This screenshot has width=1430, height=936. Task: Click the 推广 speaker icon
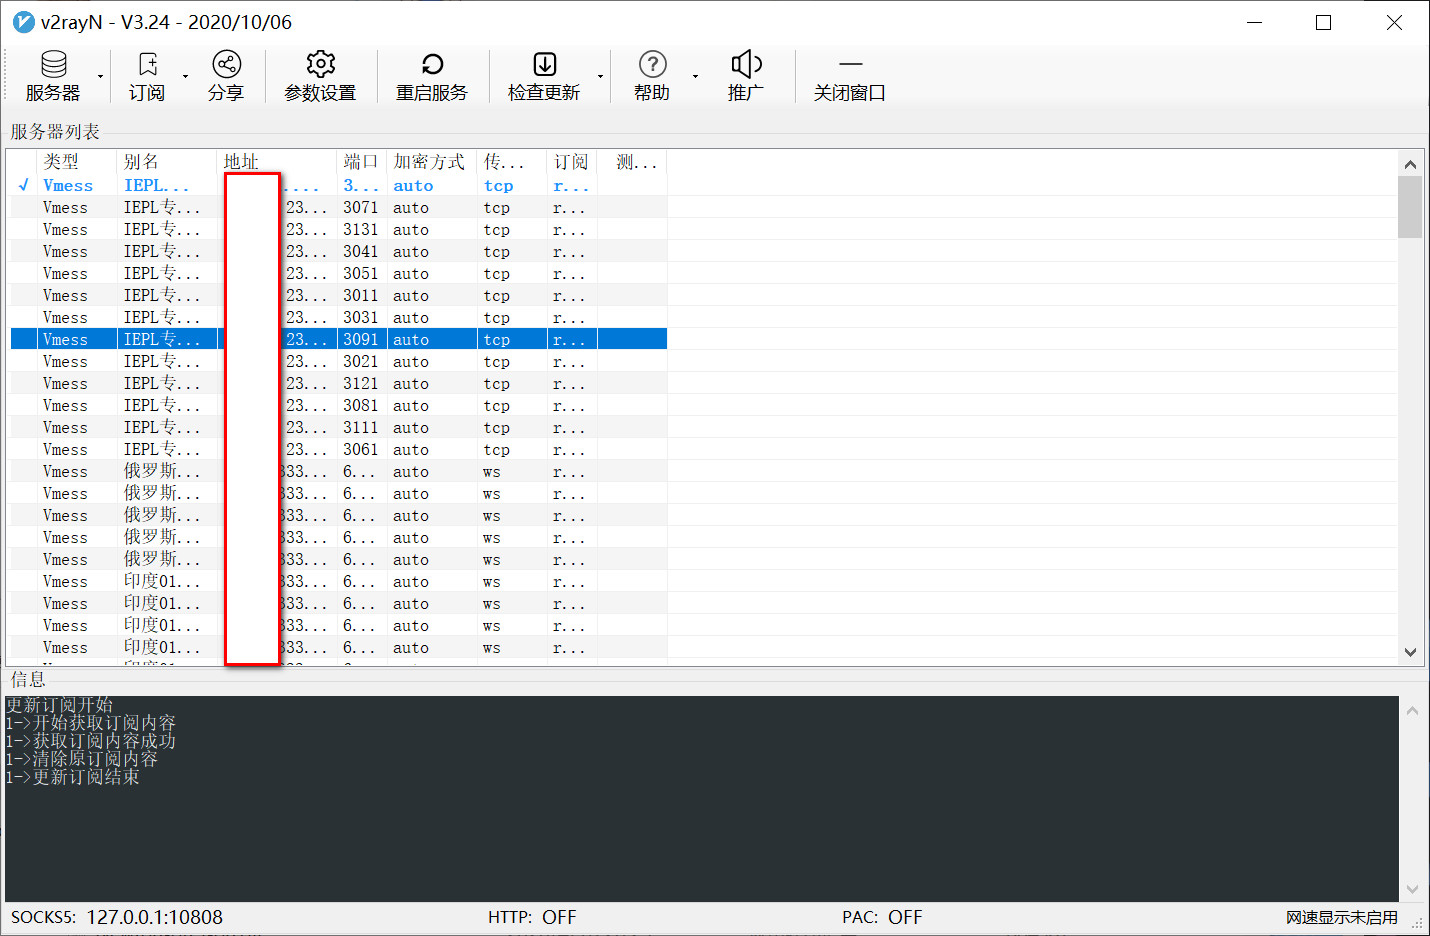[x=746, y=65]
